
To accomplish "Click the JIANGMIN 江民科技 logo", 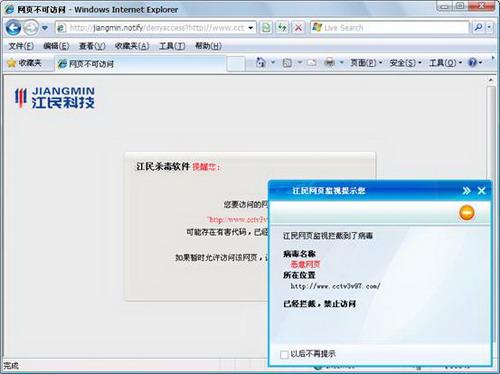I will pyautogui.click(x=55, y=98).
